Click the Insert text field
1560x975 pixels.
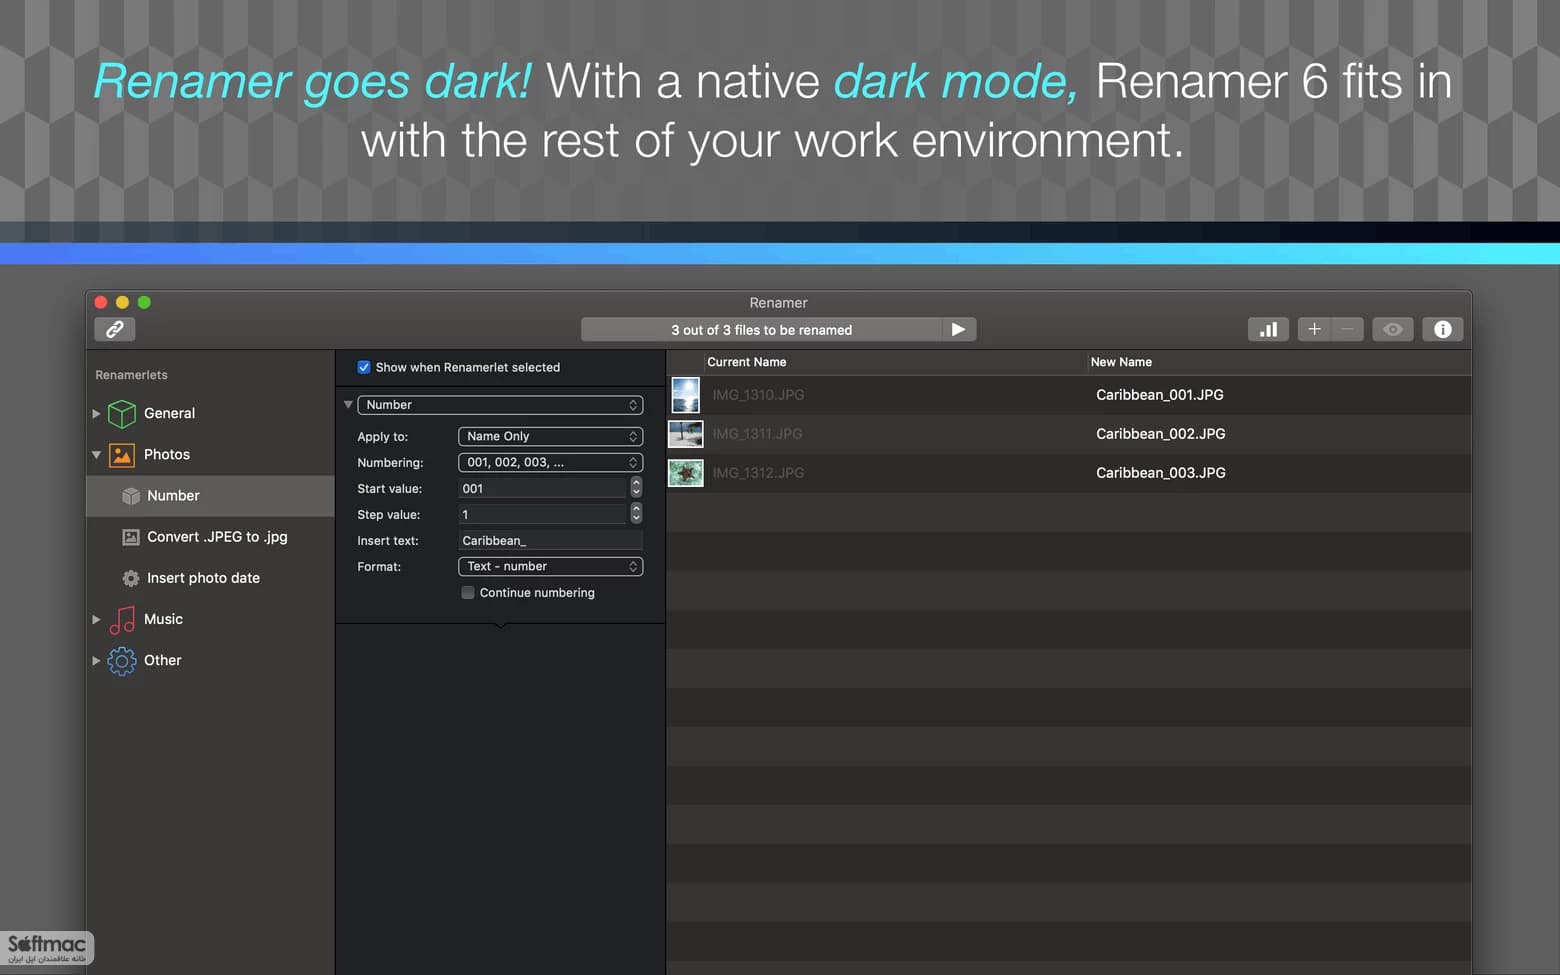tap(550, 540)
